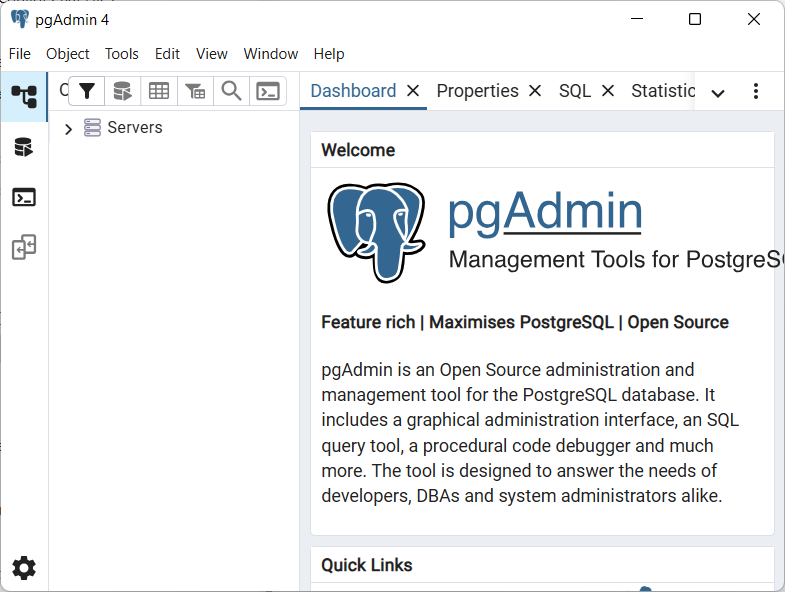
Task: Click 'Management Tools for PostgreSQL' tagline
Action: tap(616, 260)
